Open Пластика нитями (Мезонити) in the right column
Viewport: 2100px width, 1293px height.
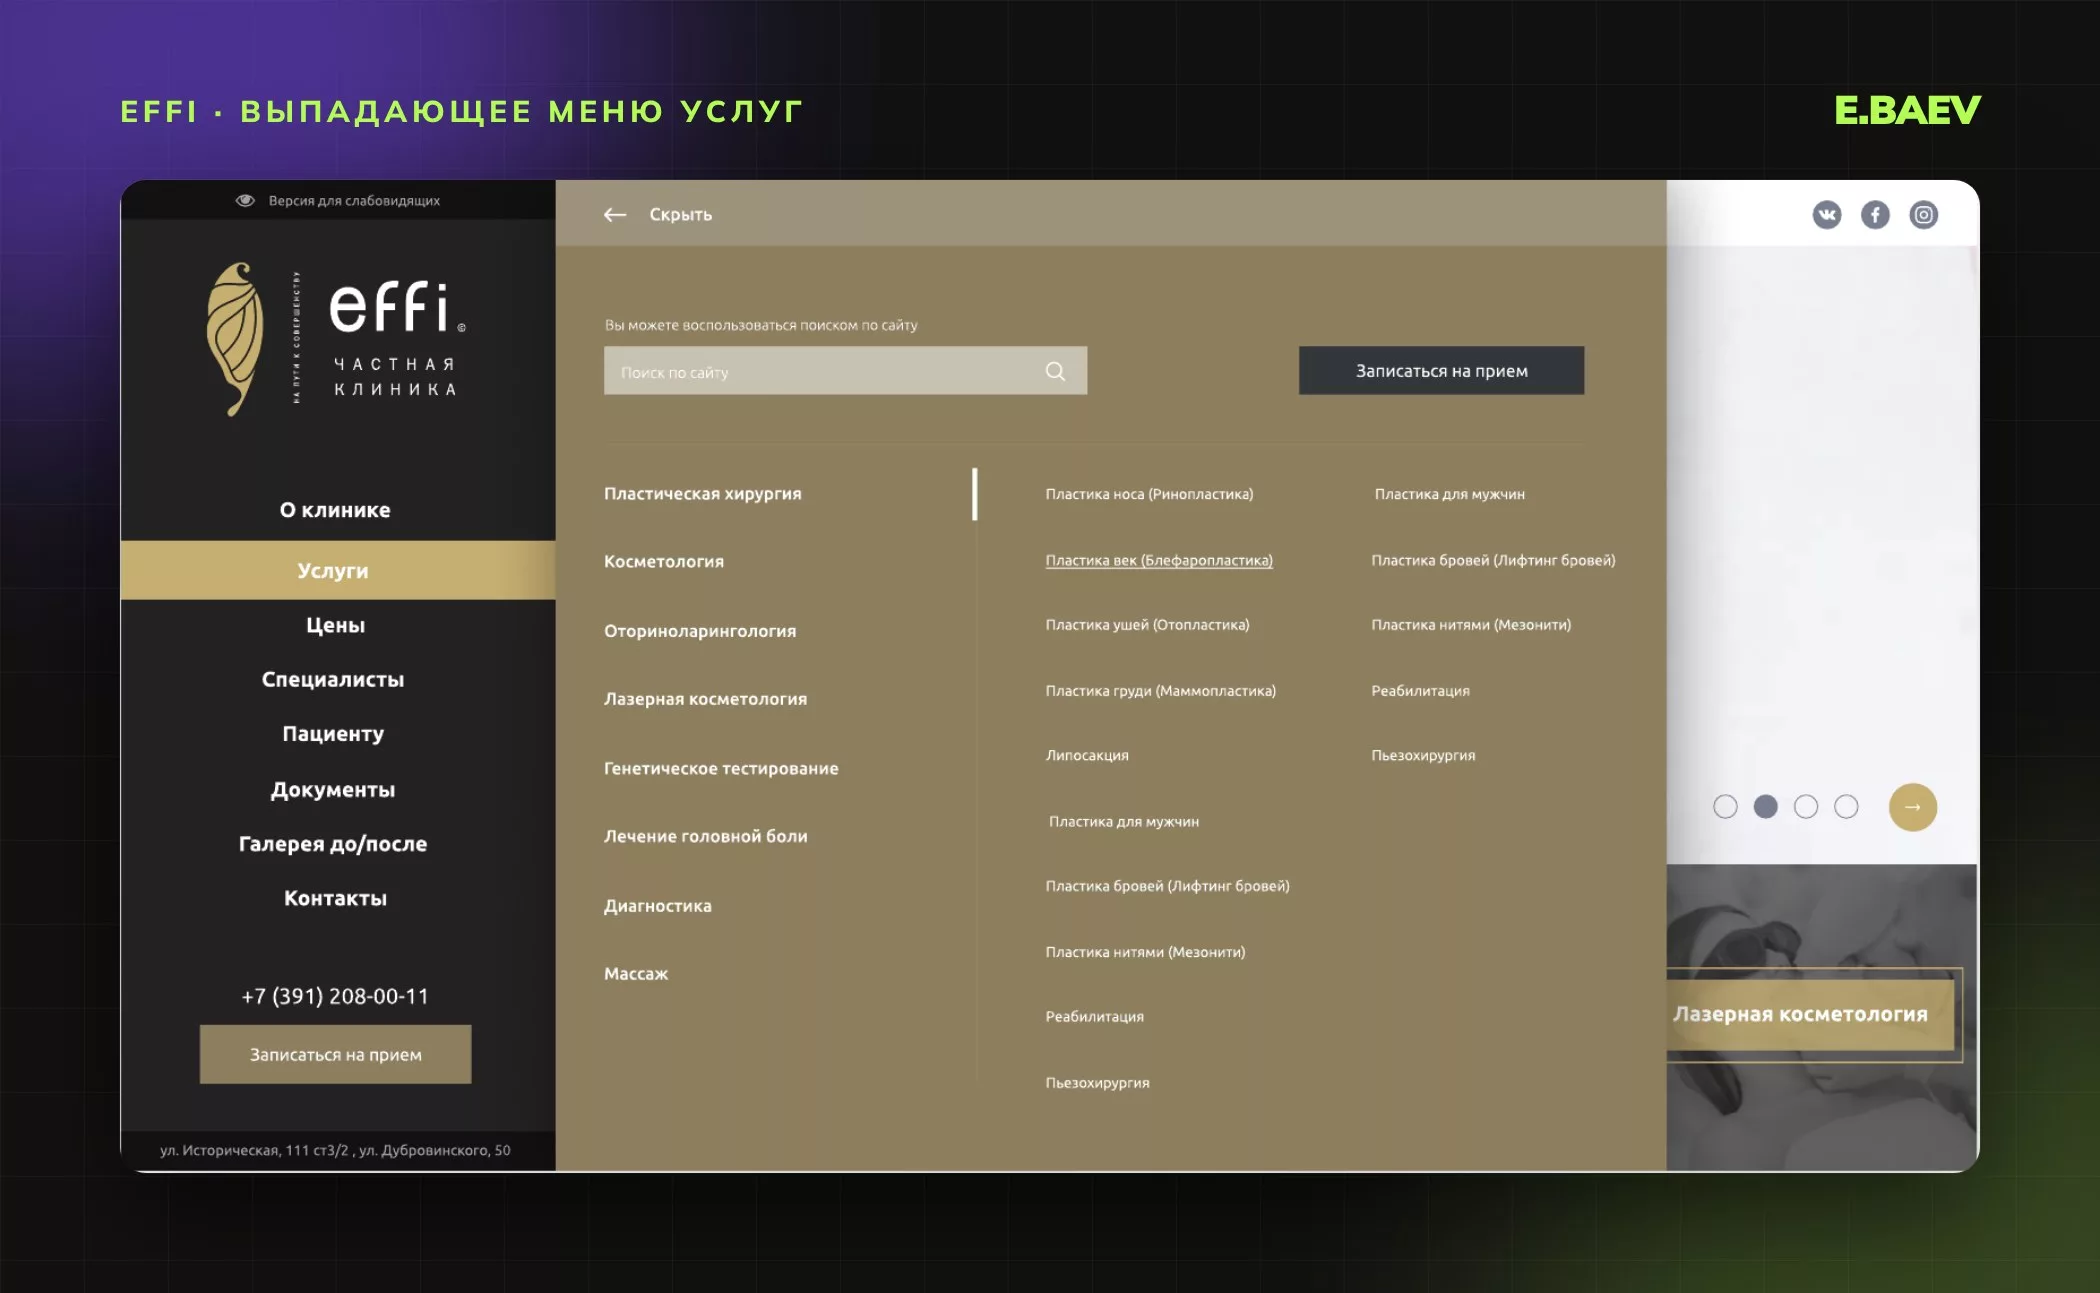point(1471,625)
